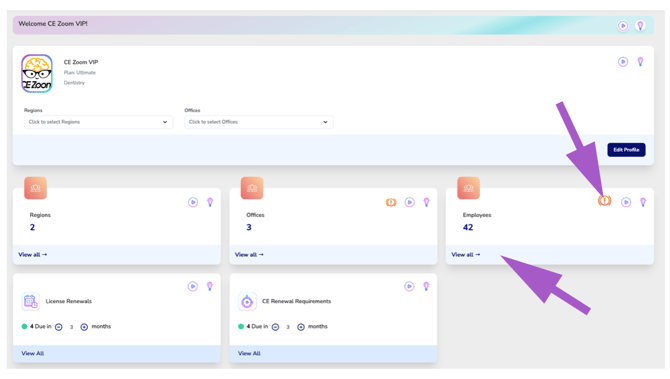View all employees

pyautogui.click(x=466, y=255)
